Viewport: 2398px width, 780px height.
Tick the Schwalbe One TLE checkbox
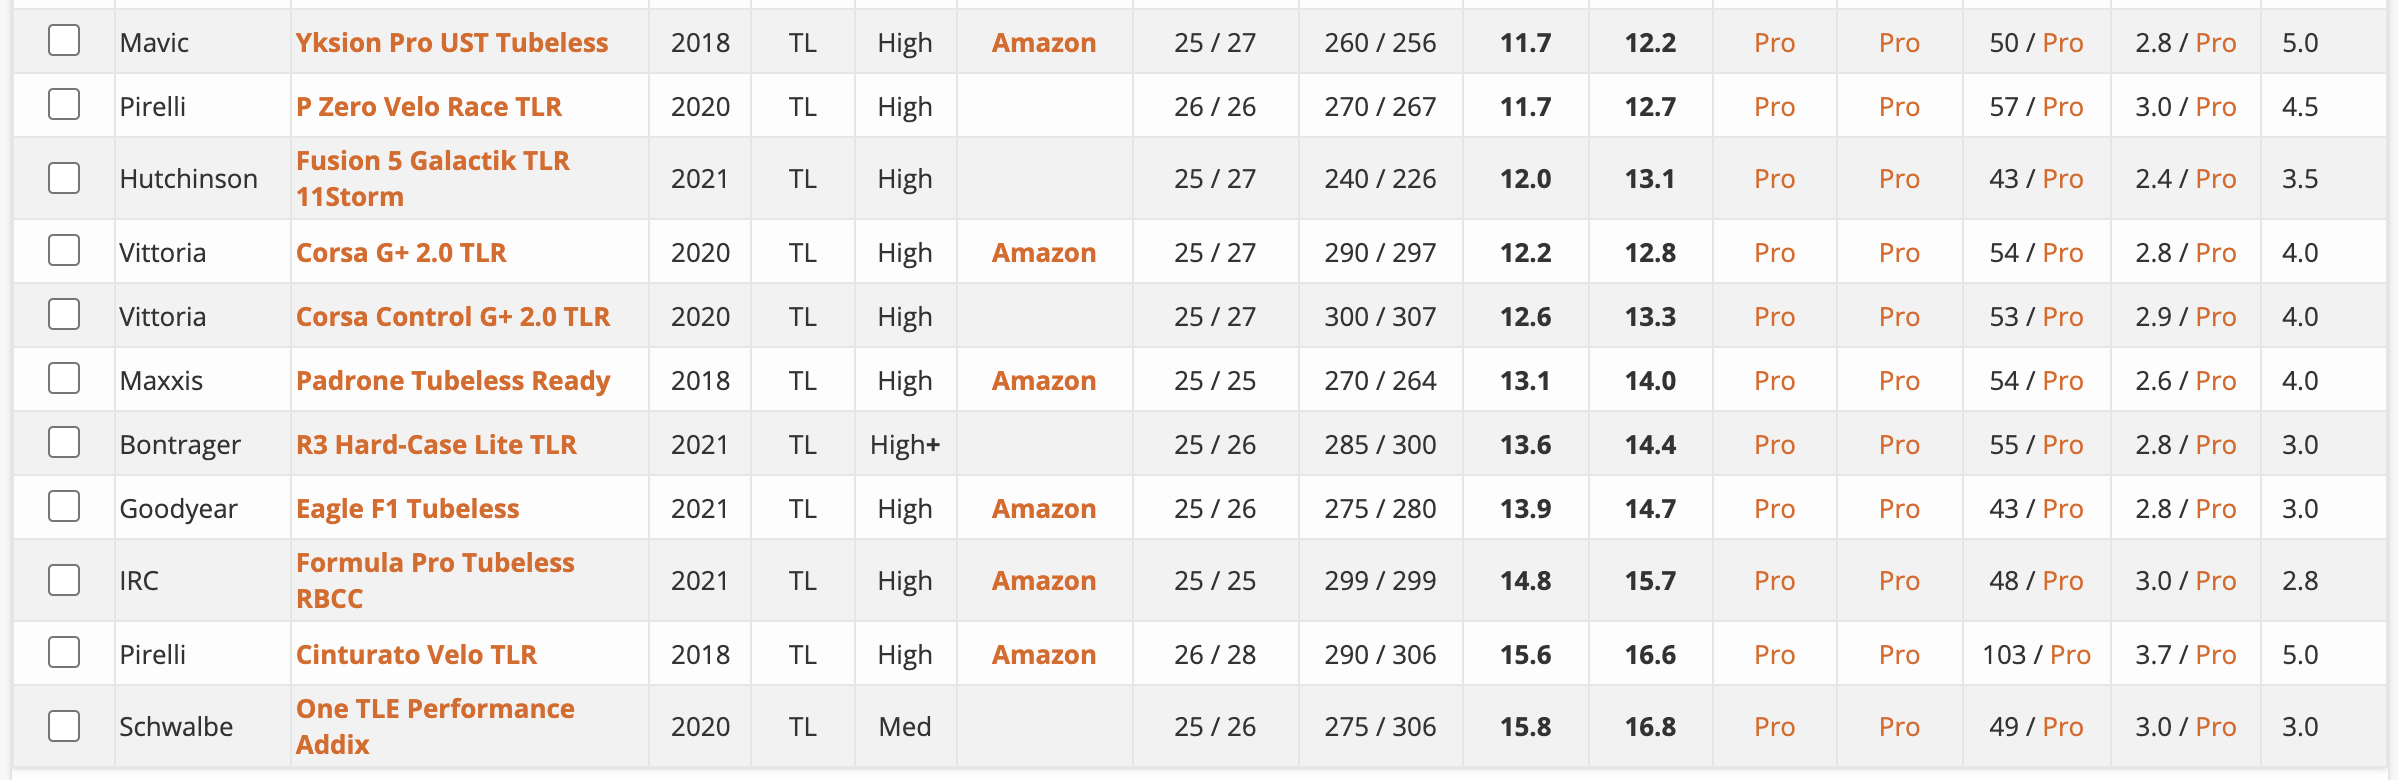64,726
